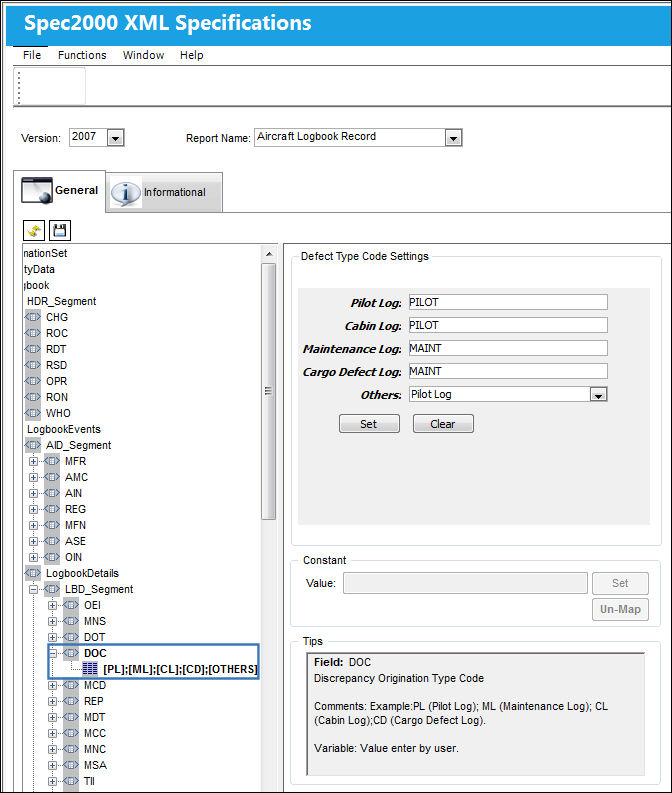Select the LogbookEvents tree item
The width and height of the screenshot is (672, 793).
click(64, 429)
